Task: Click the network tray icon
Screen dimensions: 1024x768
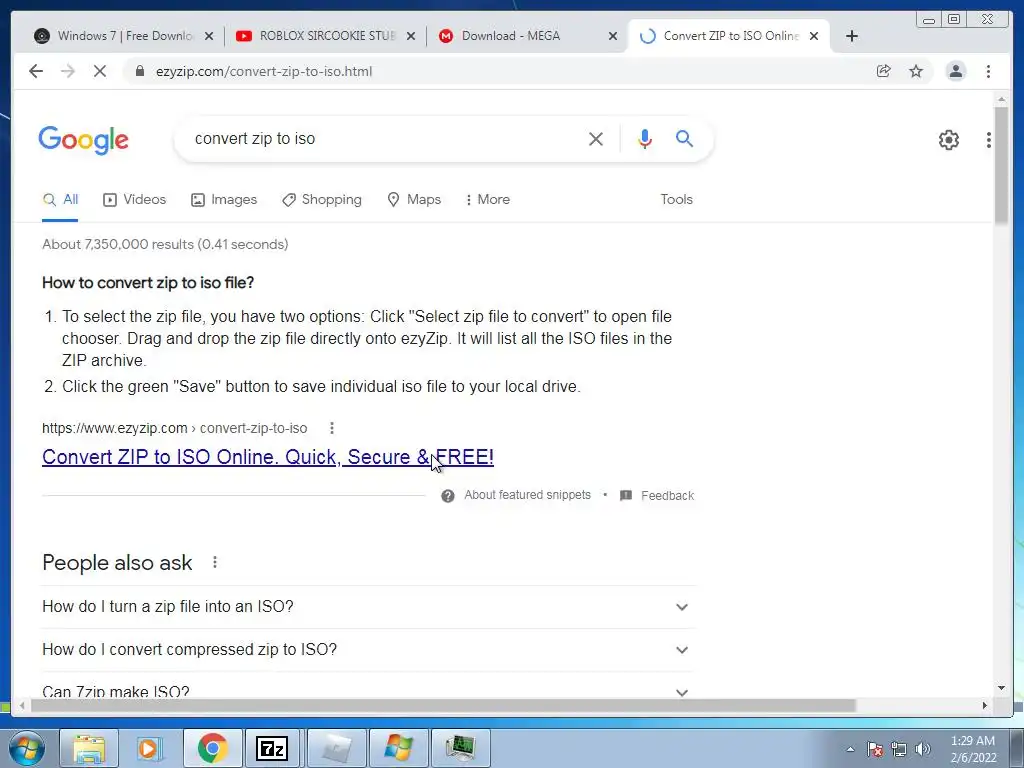Action: (x=899, y=749)
